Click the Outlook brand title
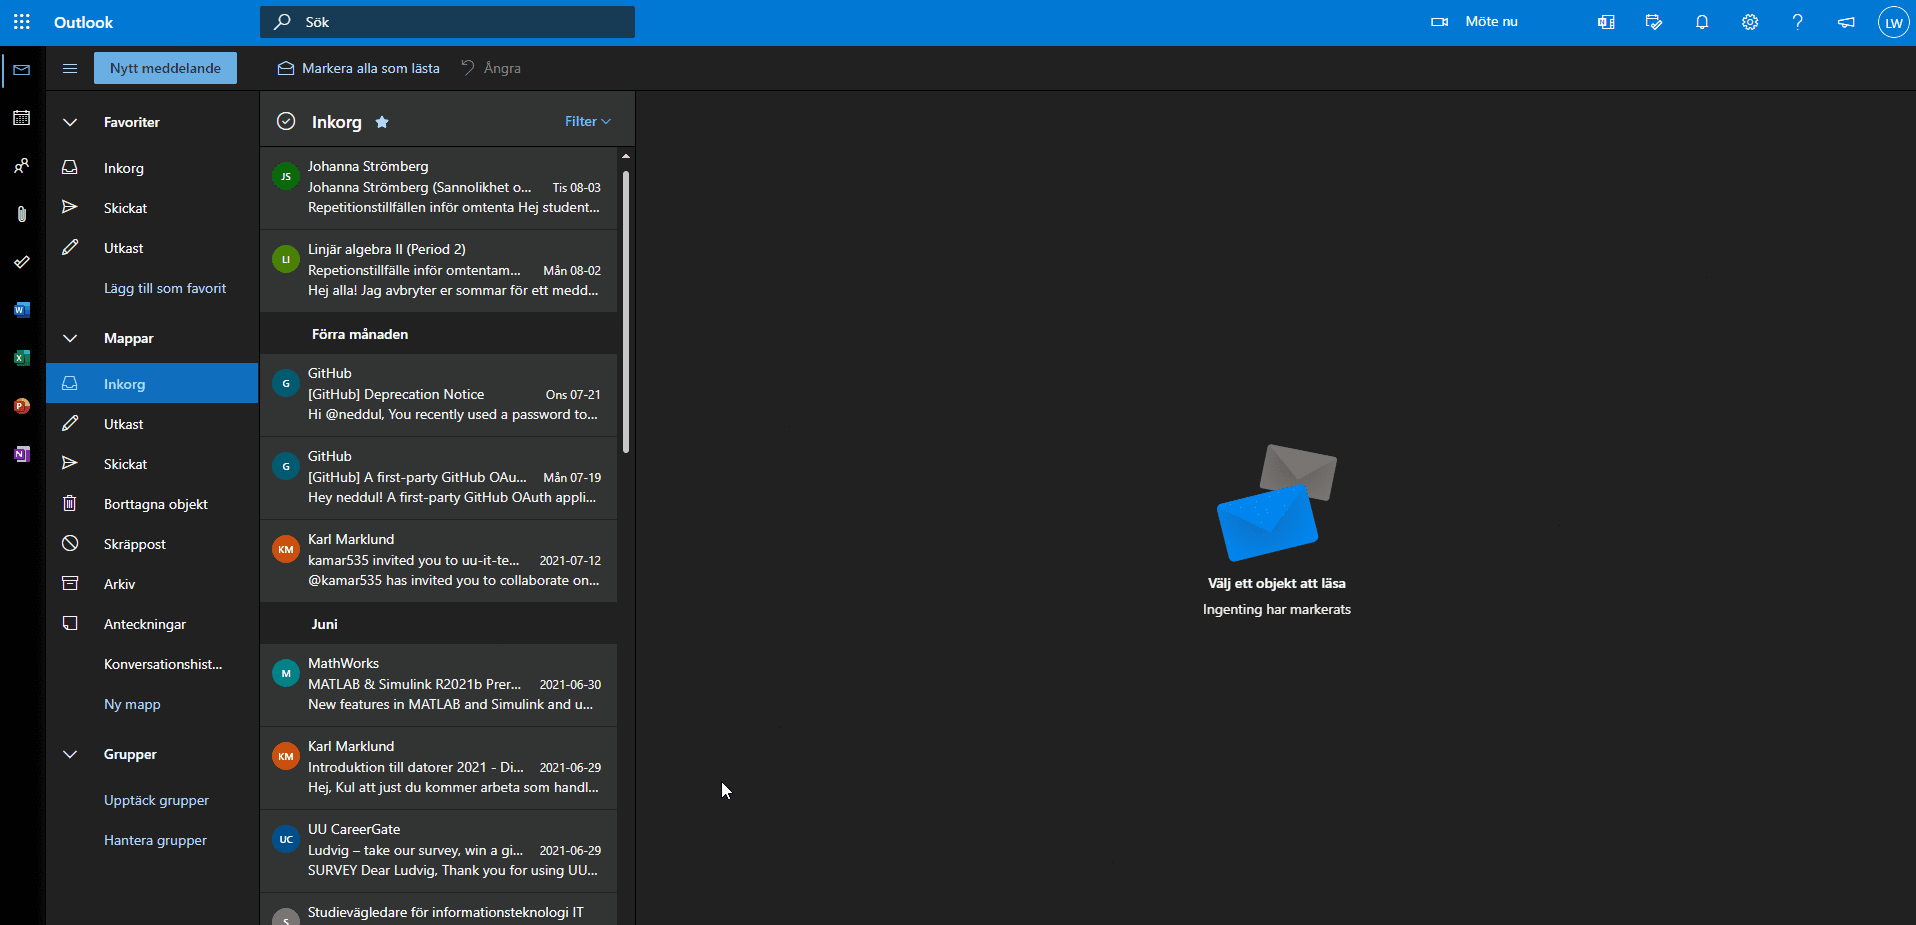The image size is (1916, 925). [x=83, y=22]
